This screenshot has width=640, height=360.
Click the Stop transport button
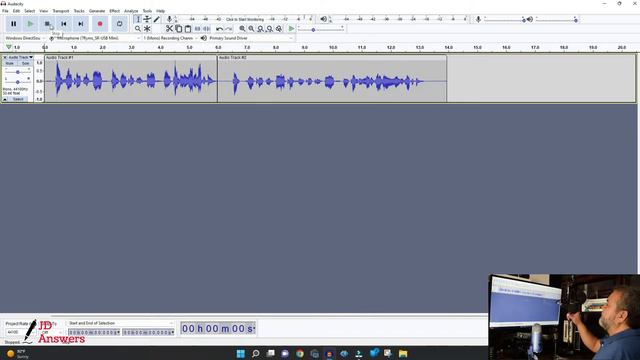click(47, 24)
